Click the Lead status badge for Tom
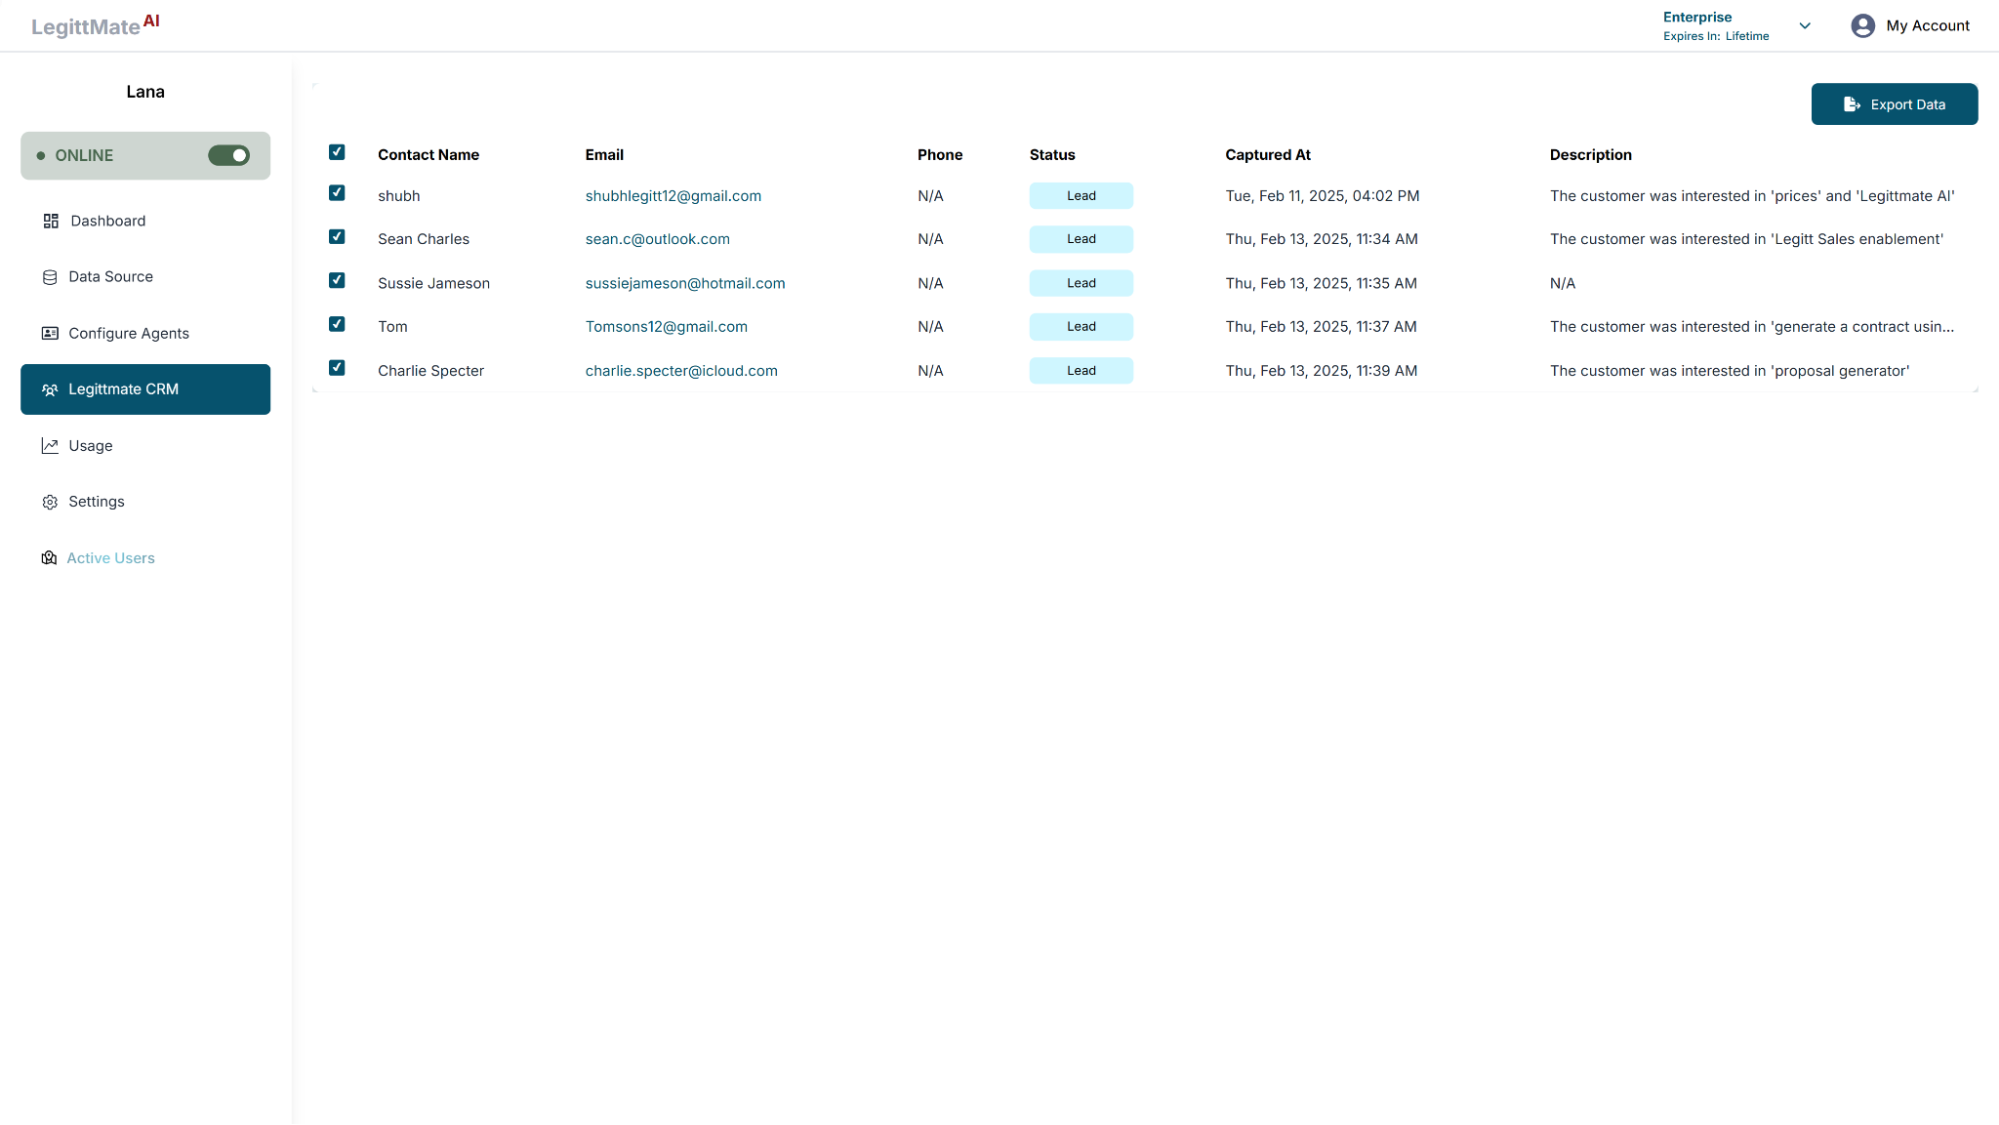This screenshot has height=1125, width=1999. coord(1081,327)
